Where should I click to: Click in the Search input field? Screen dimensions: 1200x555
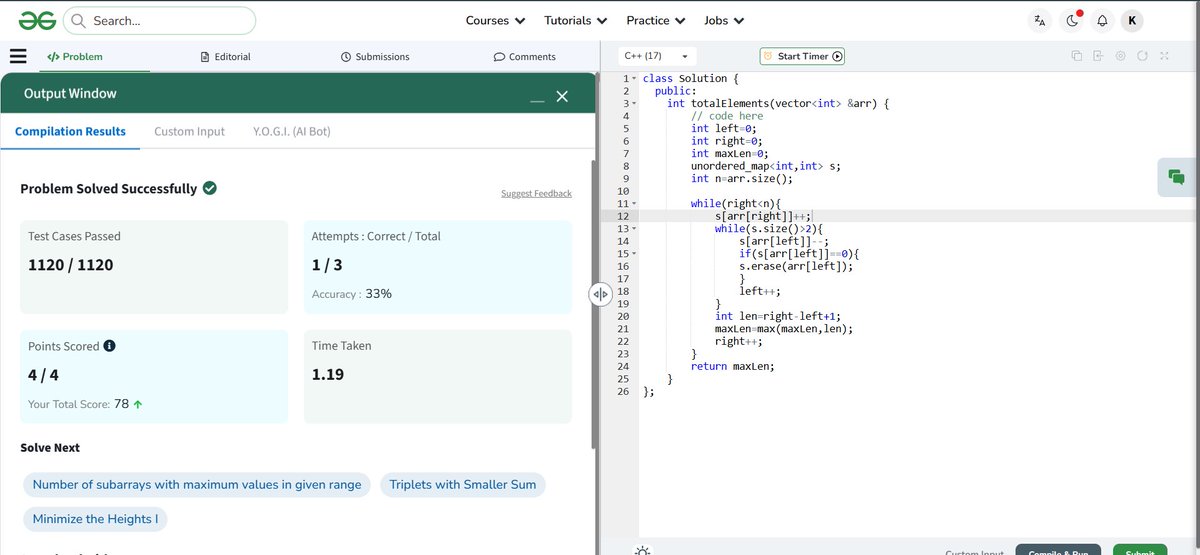[160, 20]
